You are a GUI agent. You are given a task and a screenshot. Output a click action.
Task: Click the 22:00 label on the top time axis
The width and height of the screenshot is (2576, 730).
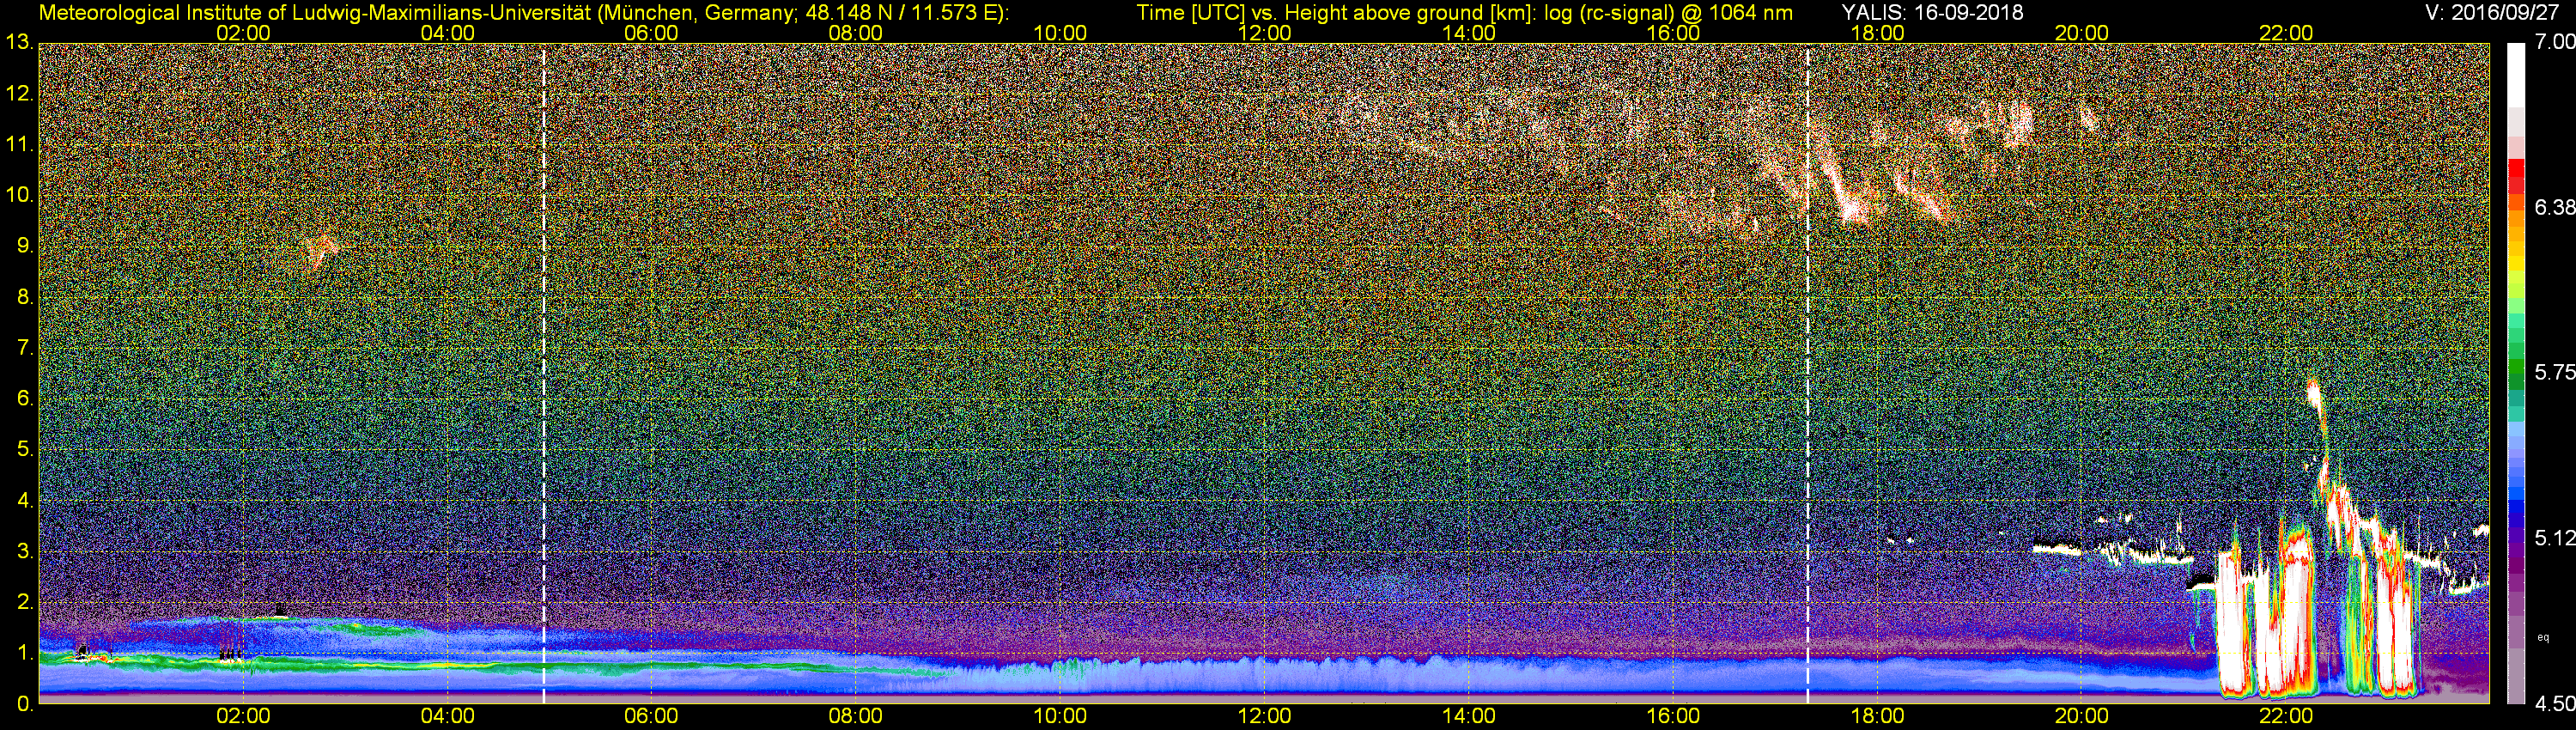coord(2285,33)
